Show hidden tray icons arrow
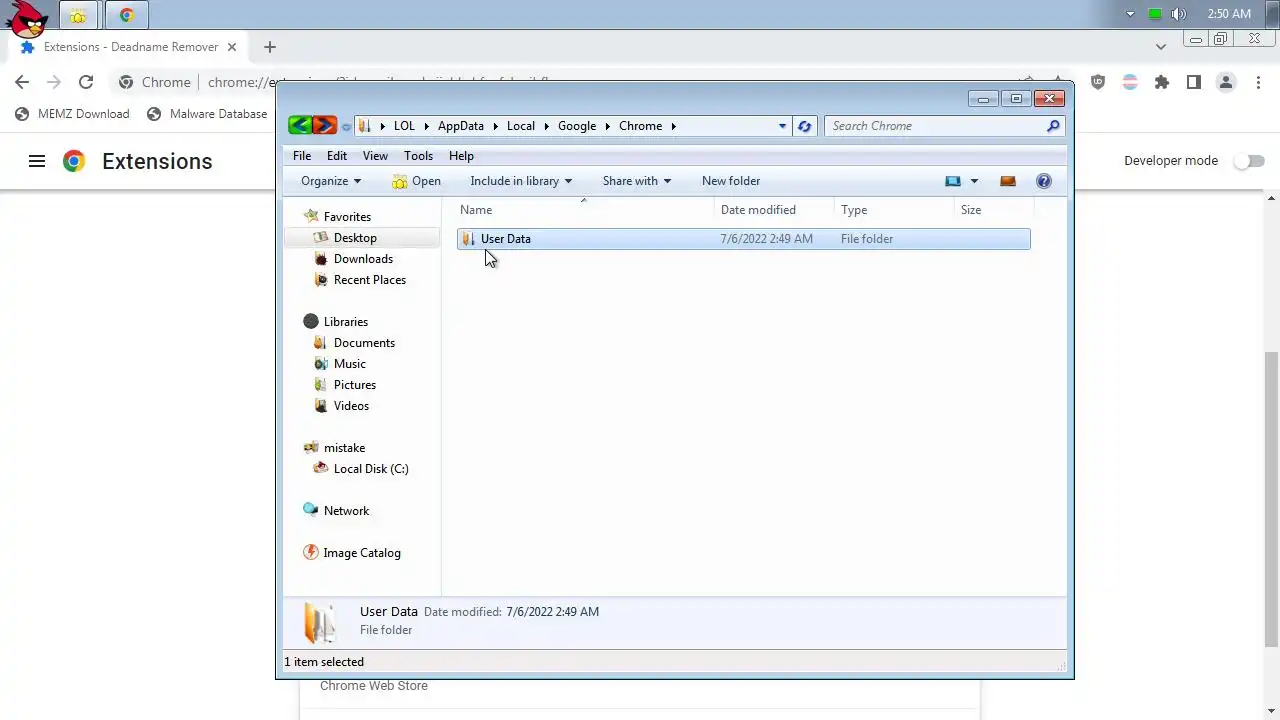1280x720 pixels. coord(1131,14)
